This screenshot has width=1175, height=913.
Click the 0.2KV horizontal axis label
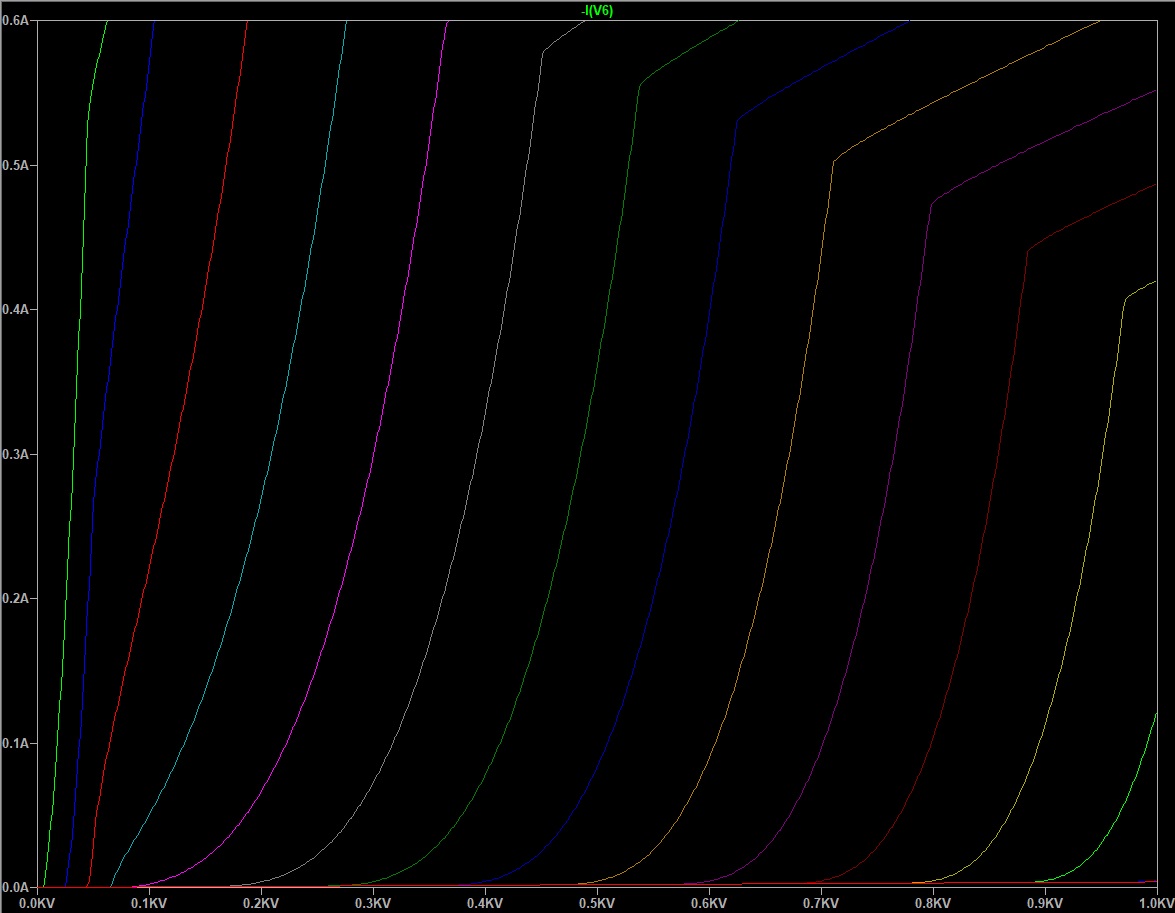tap(261, 903)
